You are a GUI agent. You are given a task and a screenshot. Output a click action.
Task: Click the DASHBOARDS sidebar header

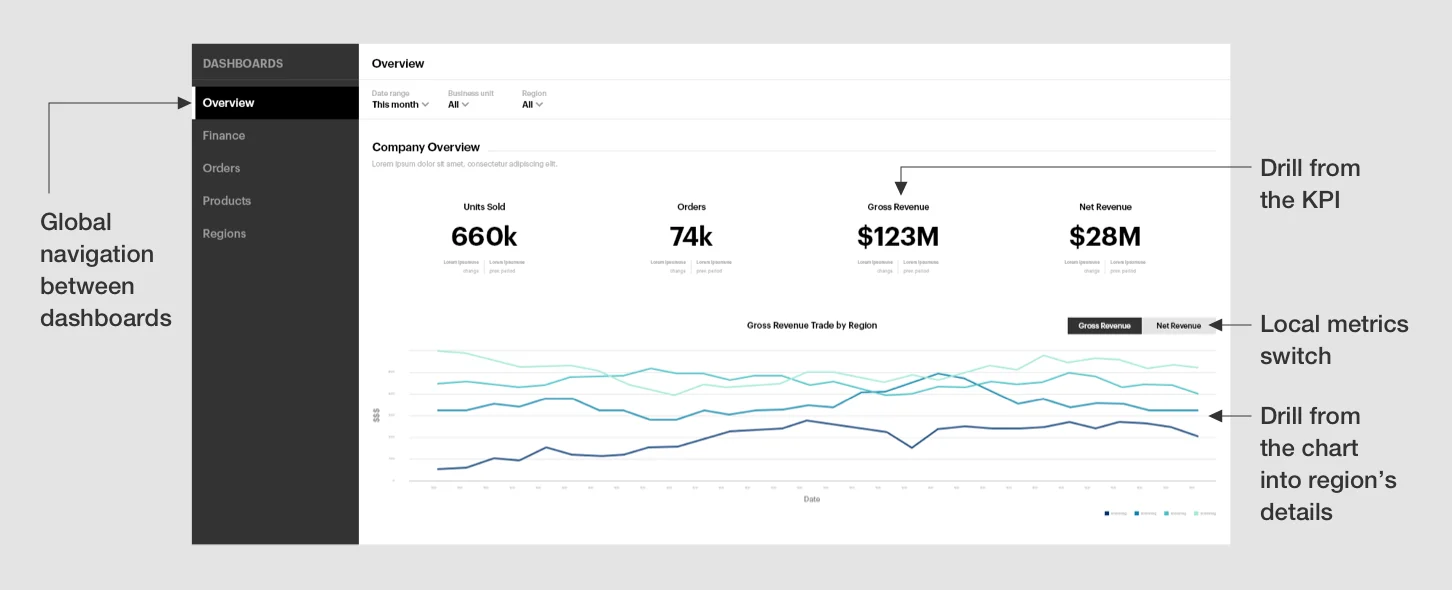[243, 63]
